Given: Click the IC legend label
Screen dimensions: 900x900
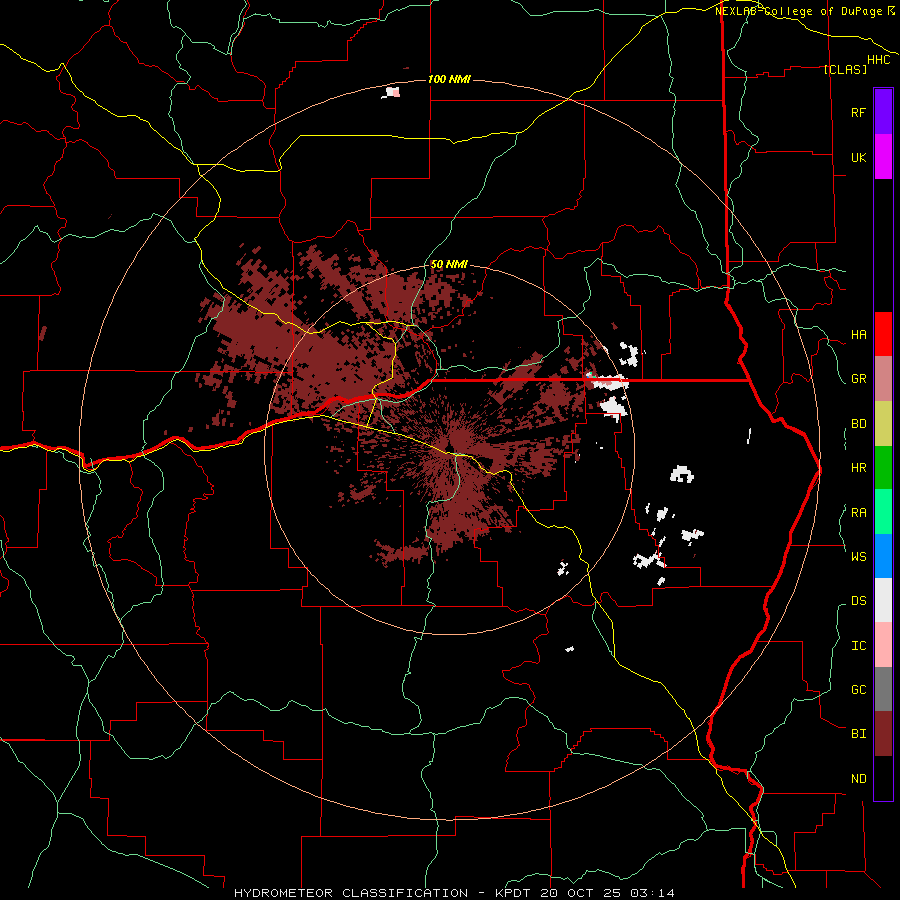Looking at the screenshot, I should pos(858,646).
